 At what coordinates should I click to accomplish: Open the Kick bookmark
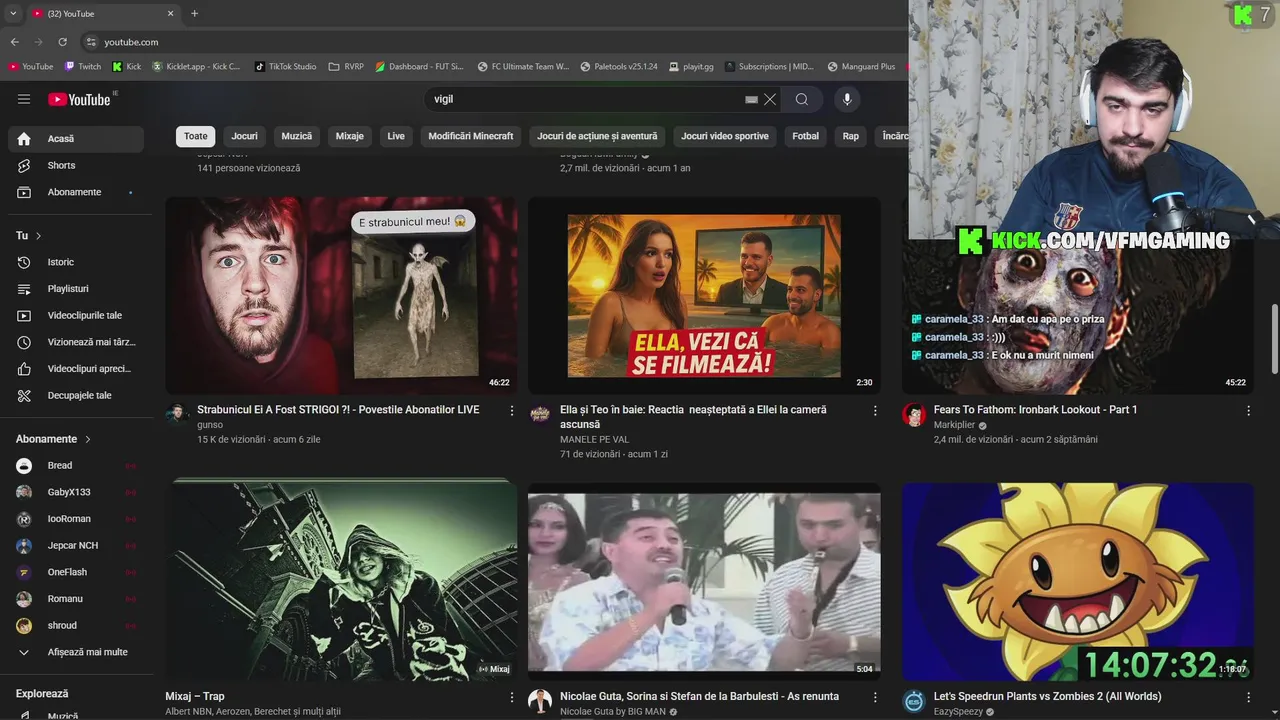[127, 67]
